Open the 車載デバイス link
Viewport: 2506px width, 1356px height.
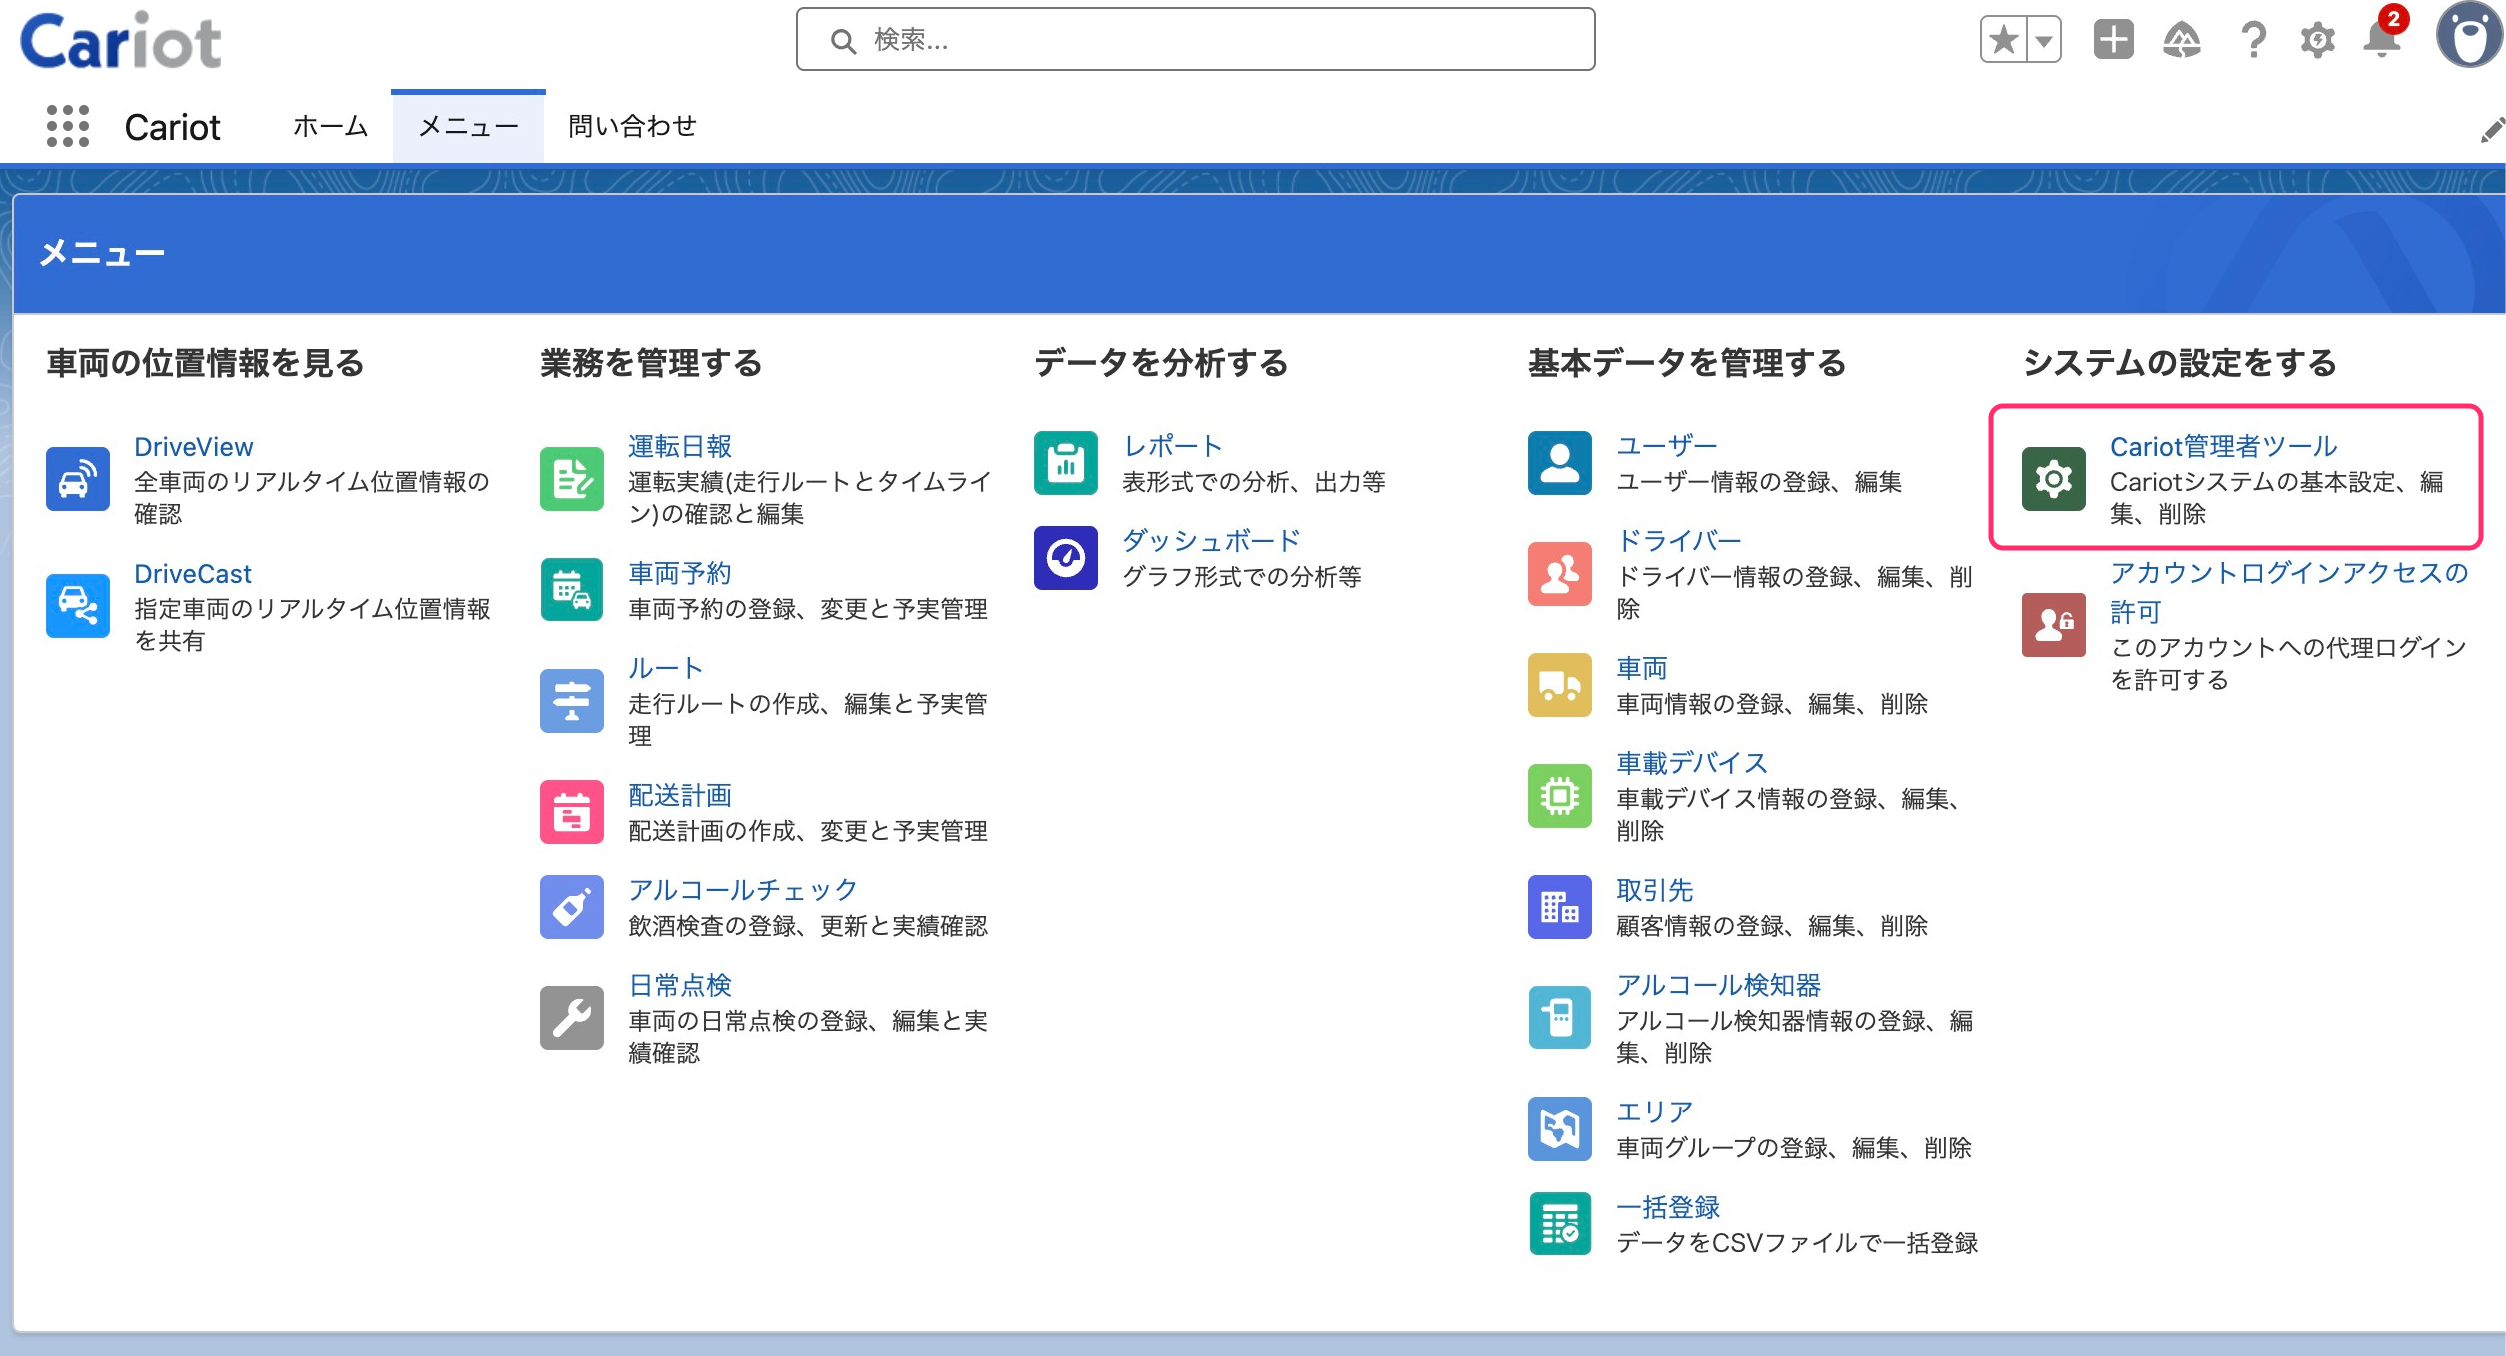tap(1692, 764)
